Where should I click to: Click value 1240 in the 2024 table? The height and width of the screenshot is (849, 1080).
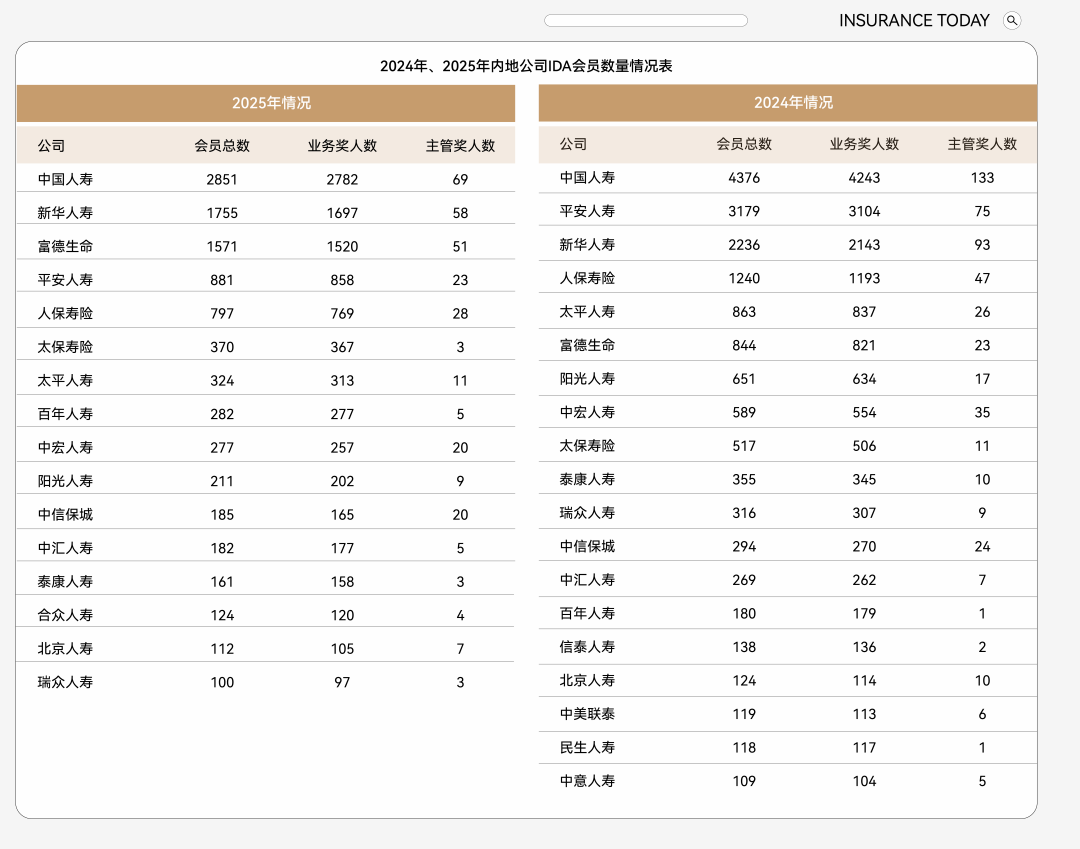[x=744, y=278]
